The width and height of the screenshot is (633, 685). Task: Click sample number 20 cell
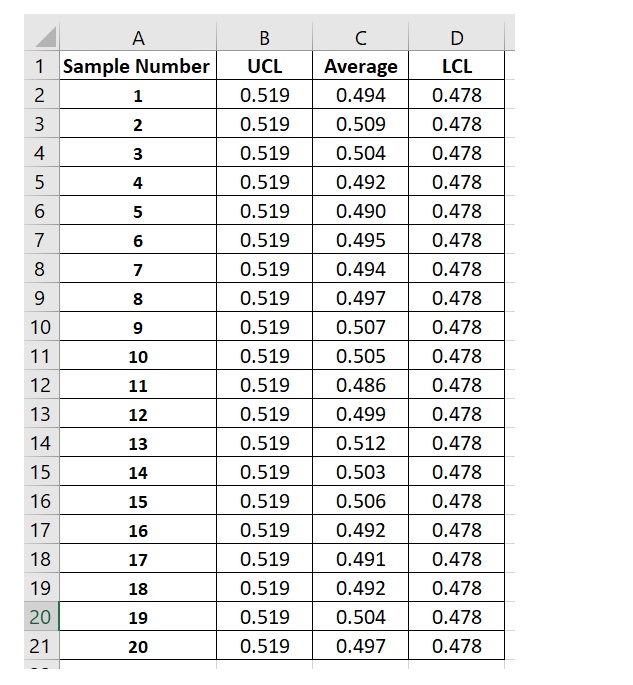coord(137,647)
